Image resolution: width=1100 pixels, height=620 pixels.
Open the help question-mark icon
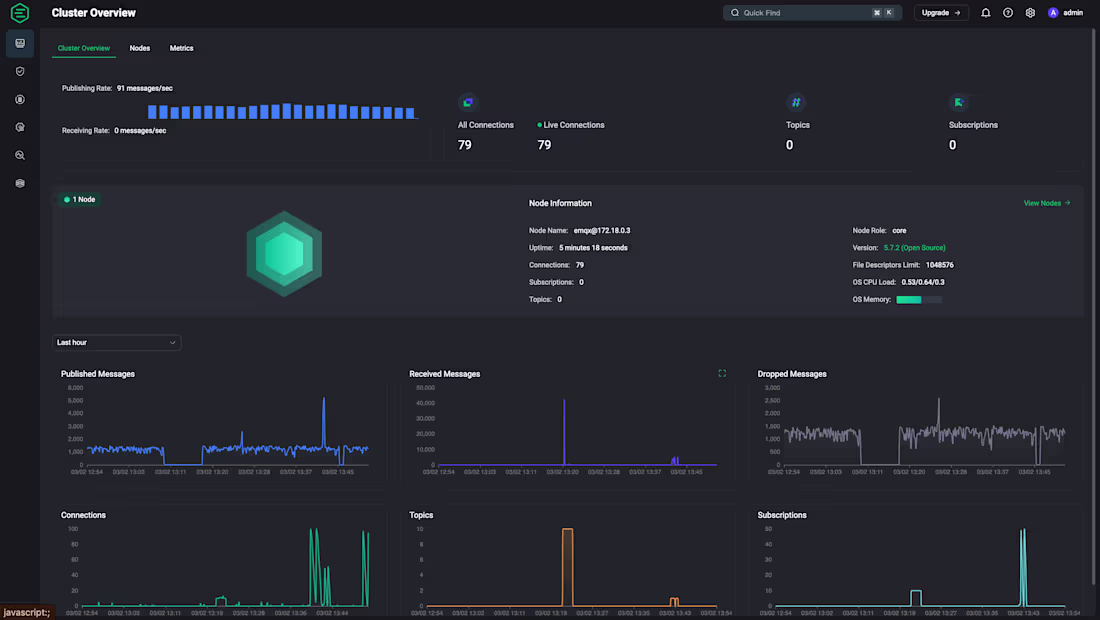(x=1008, y=12)
